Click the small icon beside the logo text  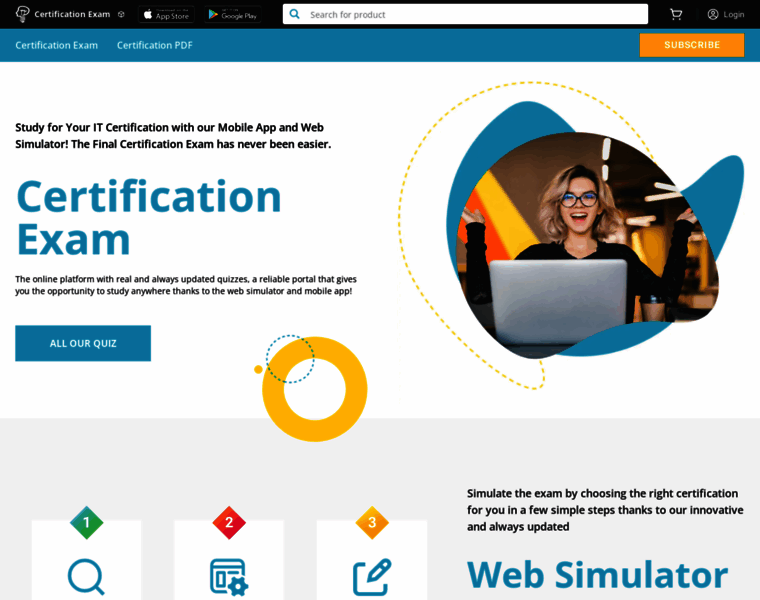tap(121, 15)
